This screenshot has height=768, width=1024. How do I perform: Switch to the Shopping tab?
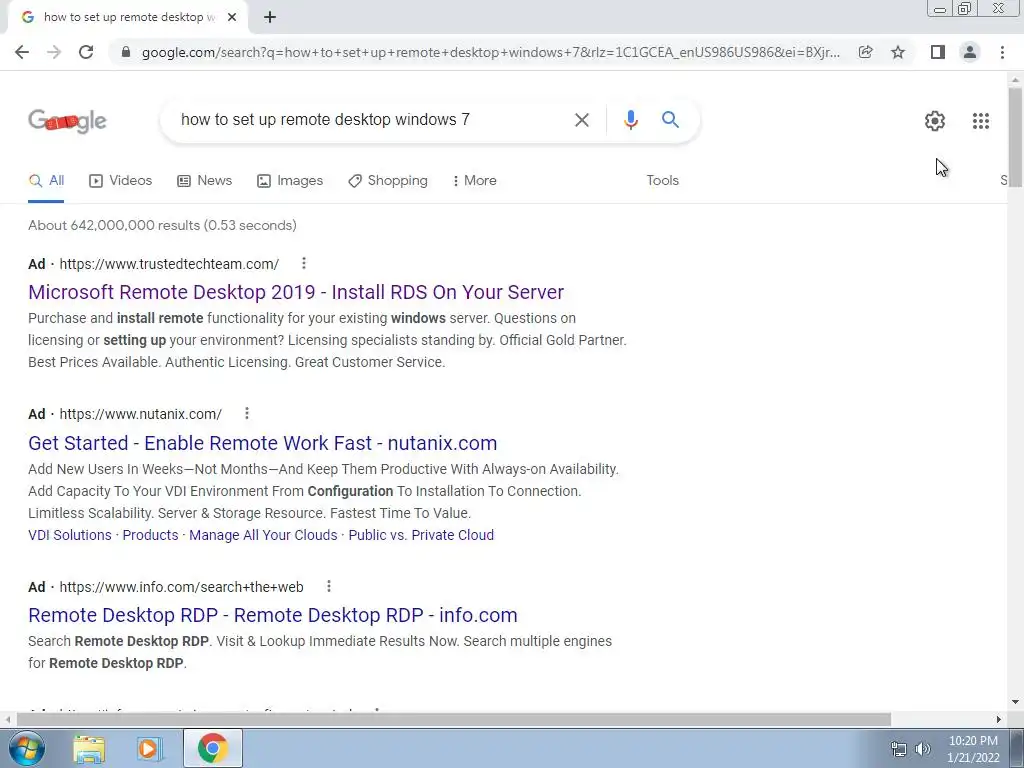pyautogui.click(x=388, y=180)
